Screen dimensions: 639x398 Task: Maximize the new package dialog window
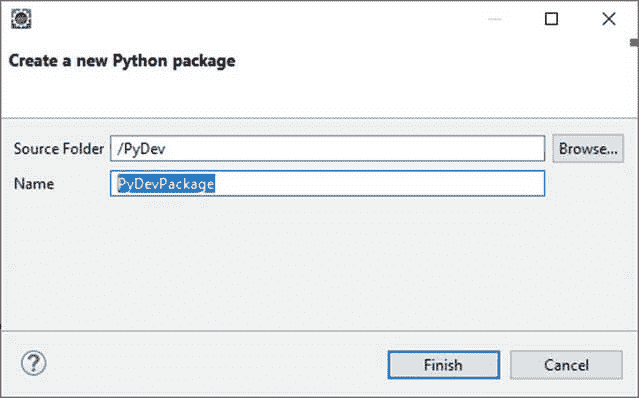(x=551, y=19)
